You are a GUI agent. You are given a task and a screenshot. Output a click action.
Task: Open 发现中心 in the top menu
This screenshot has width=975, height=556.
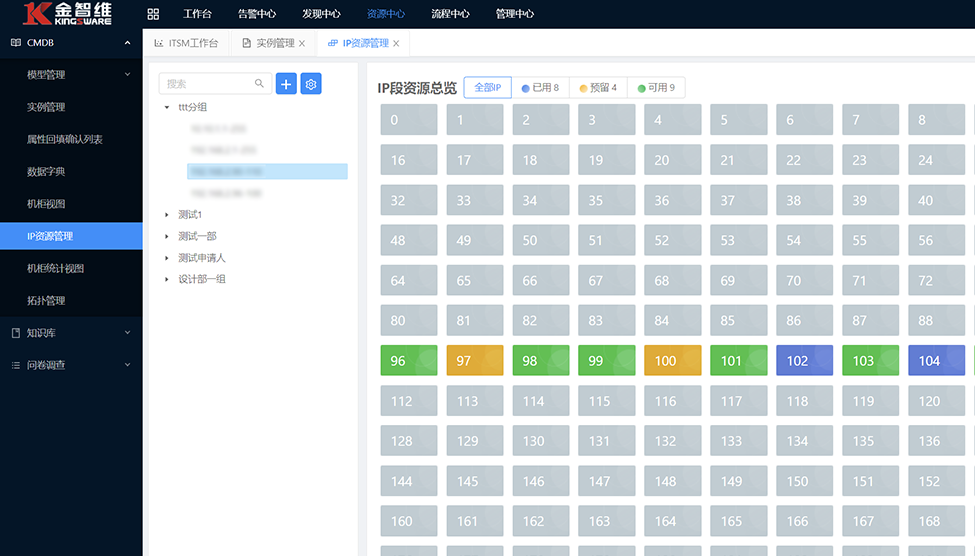(x=321, y=14)
